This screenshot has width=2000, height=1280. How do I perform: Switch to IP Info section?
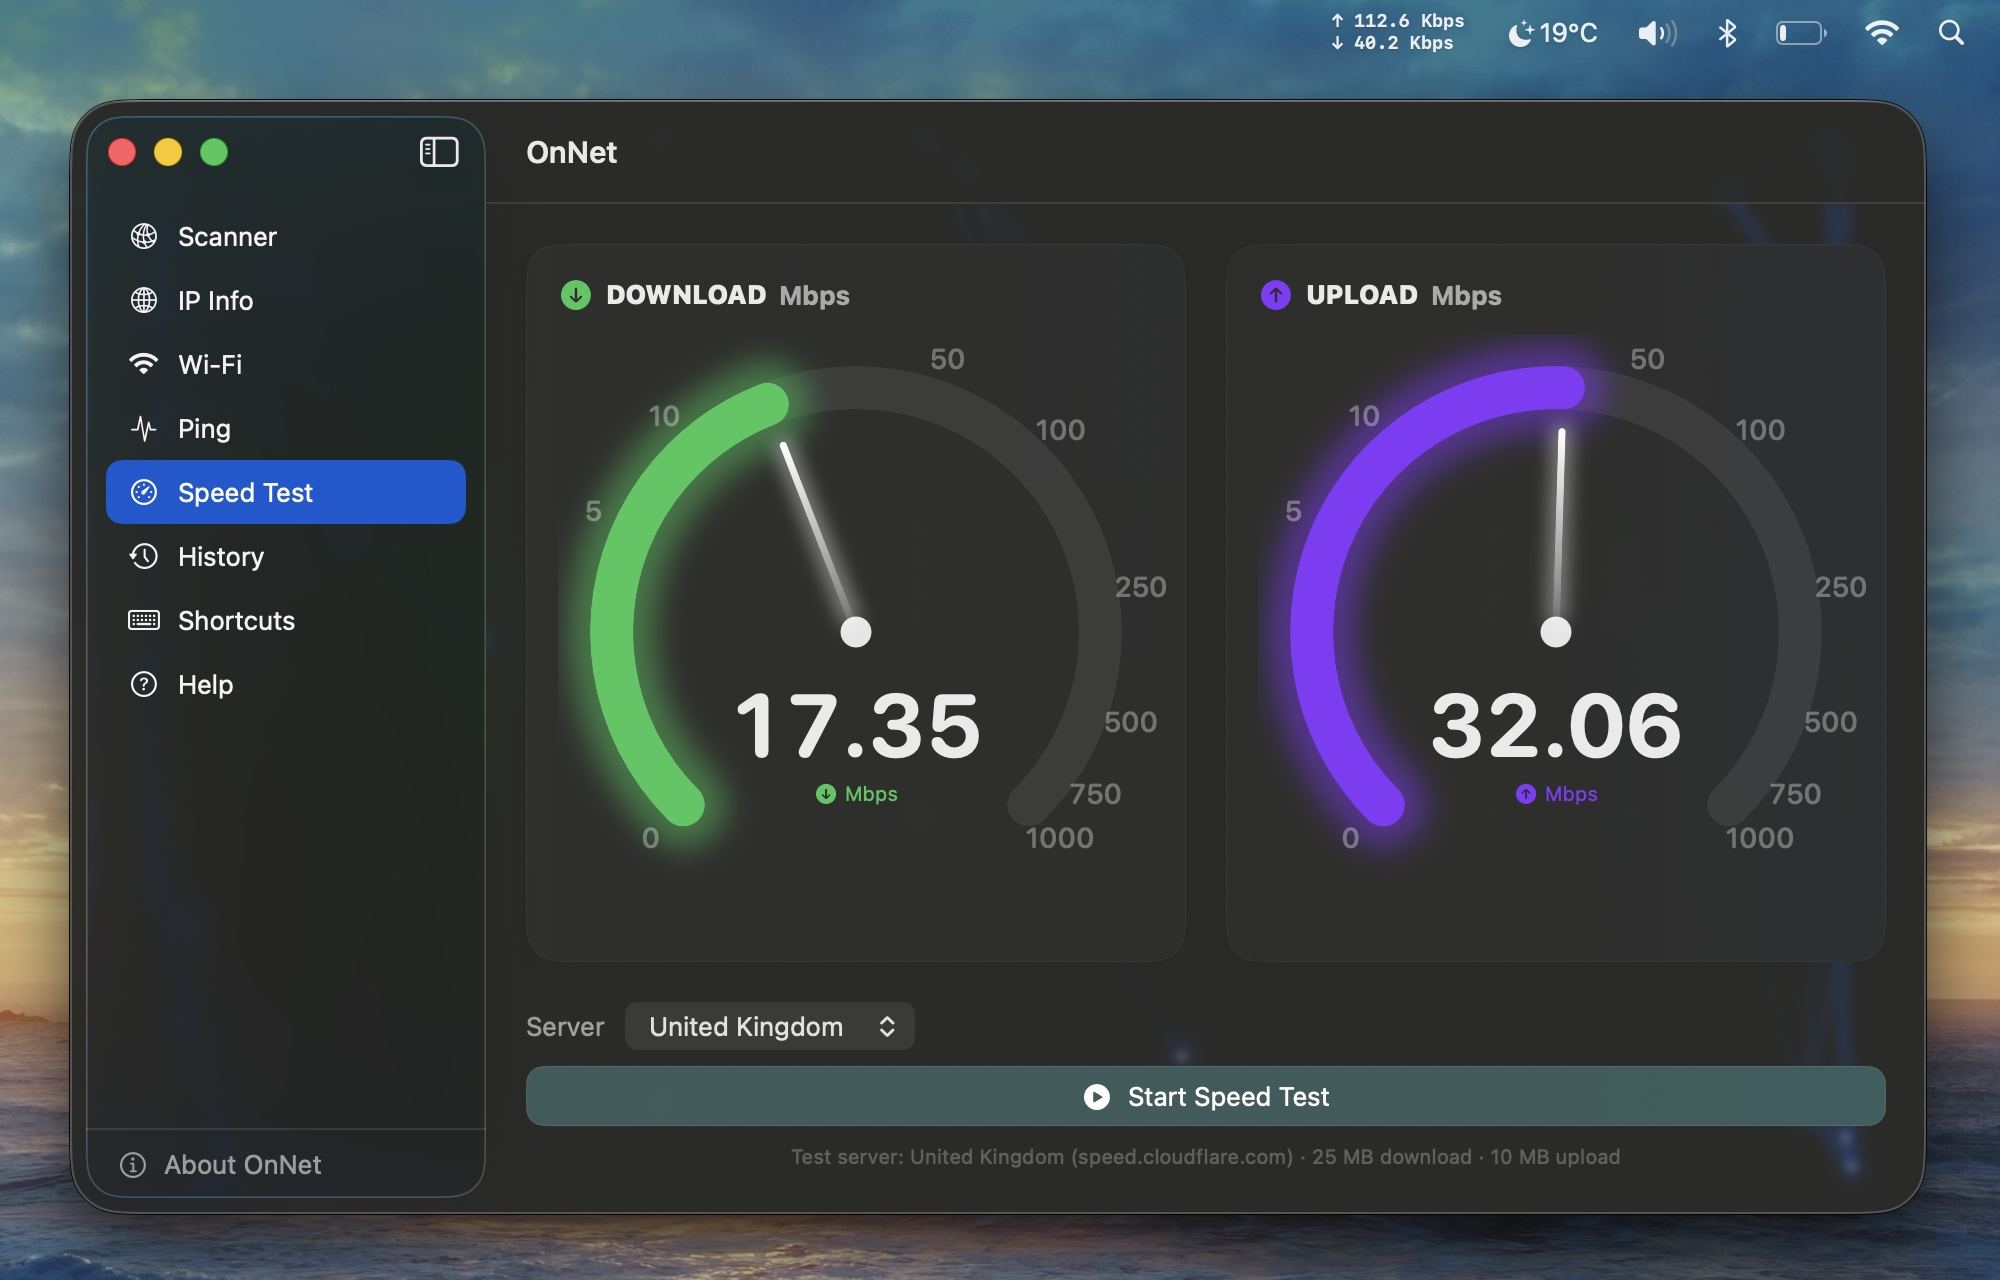(x=286, y=300)
